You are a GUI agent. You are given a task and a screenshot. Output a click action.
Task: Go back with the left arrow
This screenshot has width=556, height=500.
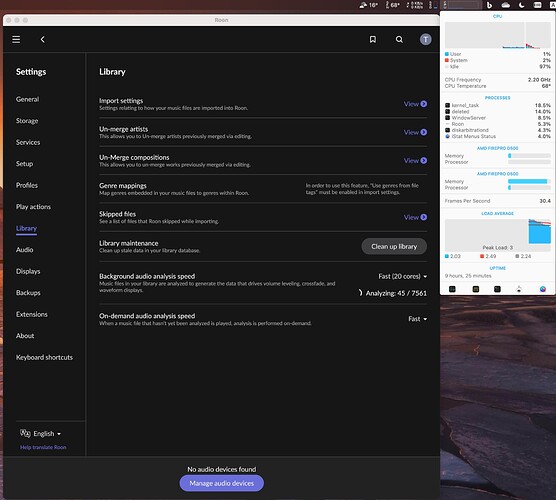[x=43, y=39]
